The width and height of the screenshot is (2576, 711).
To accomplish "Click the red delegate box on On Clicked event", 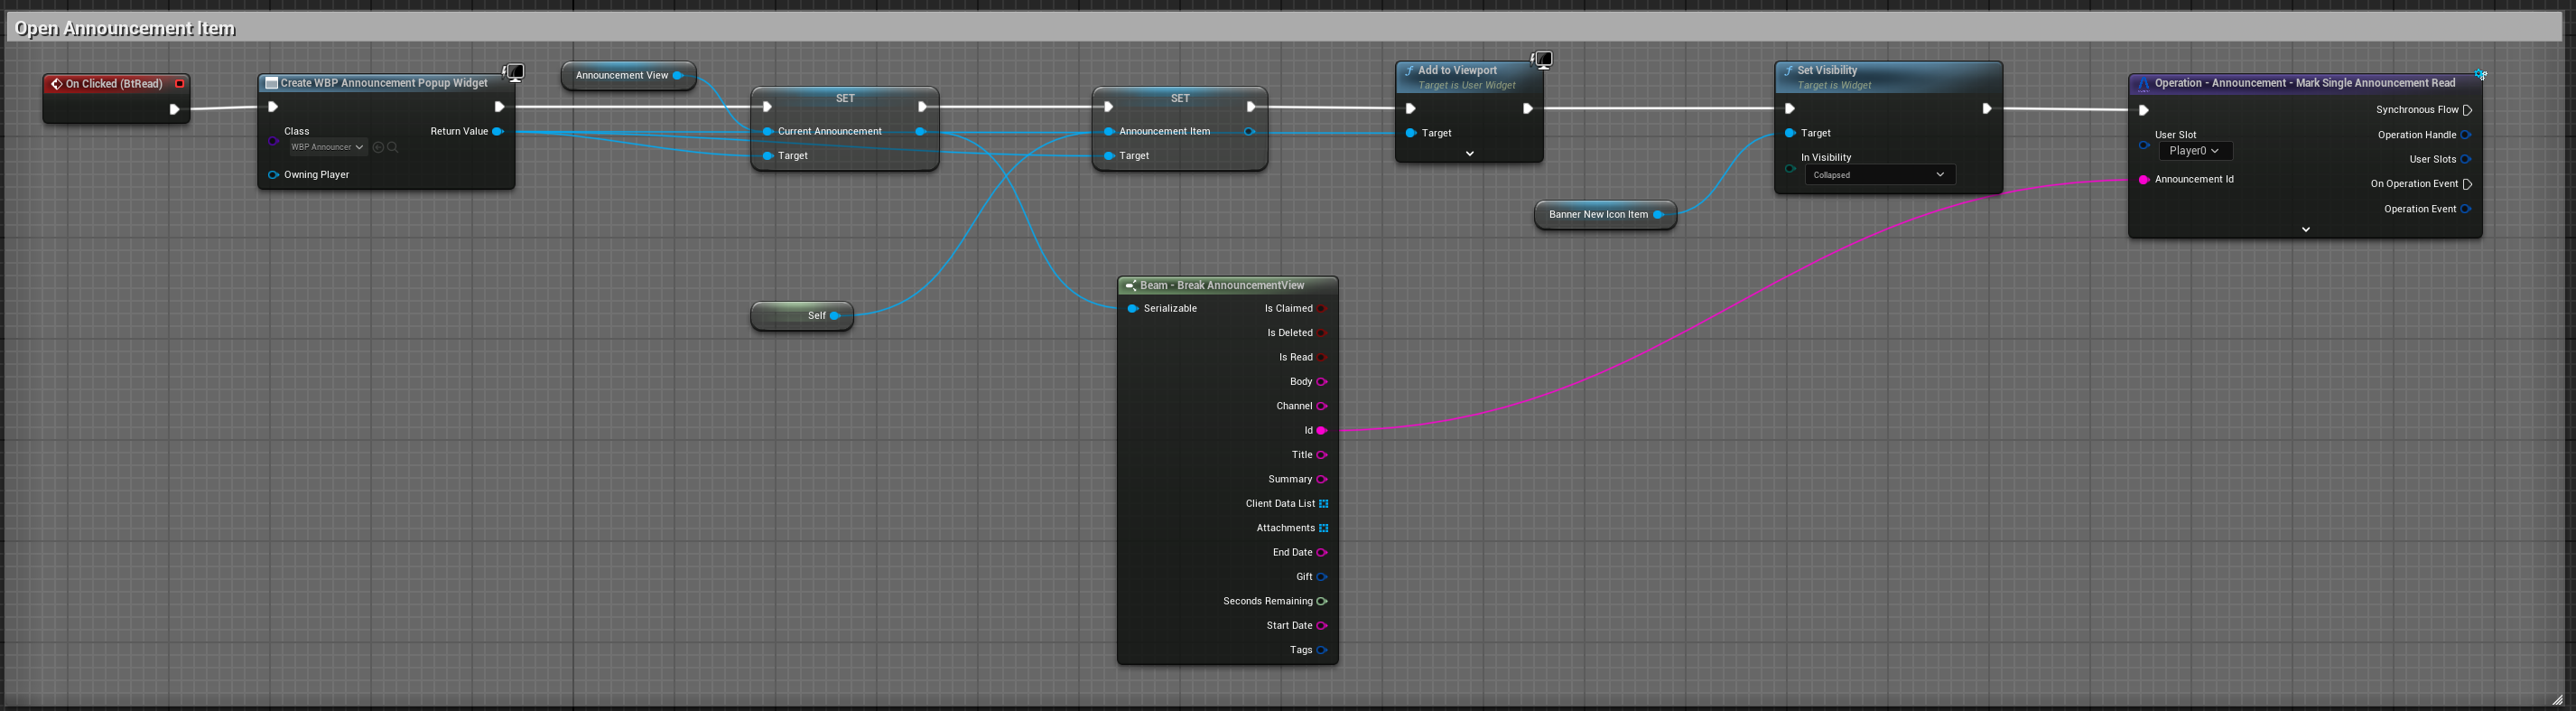I will (180, 84).
